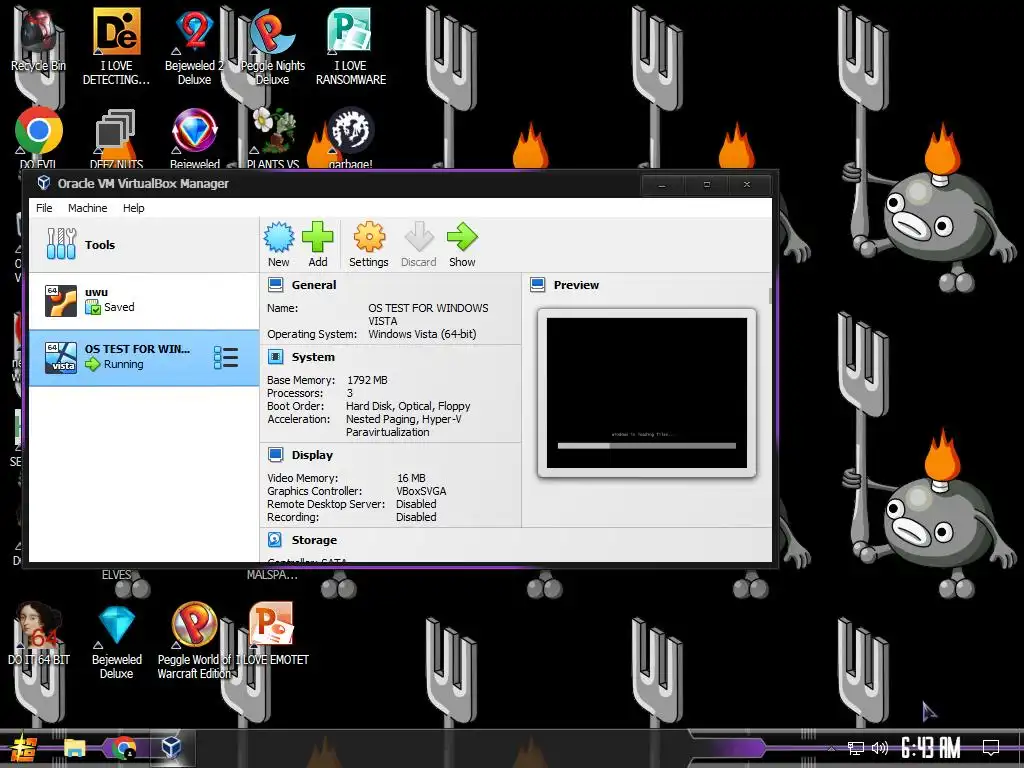Click the System section header
The width and height of the screenshot is (1024, 768).
tap(313, 357)
